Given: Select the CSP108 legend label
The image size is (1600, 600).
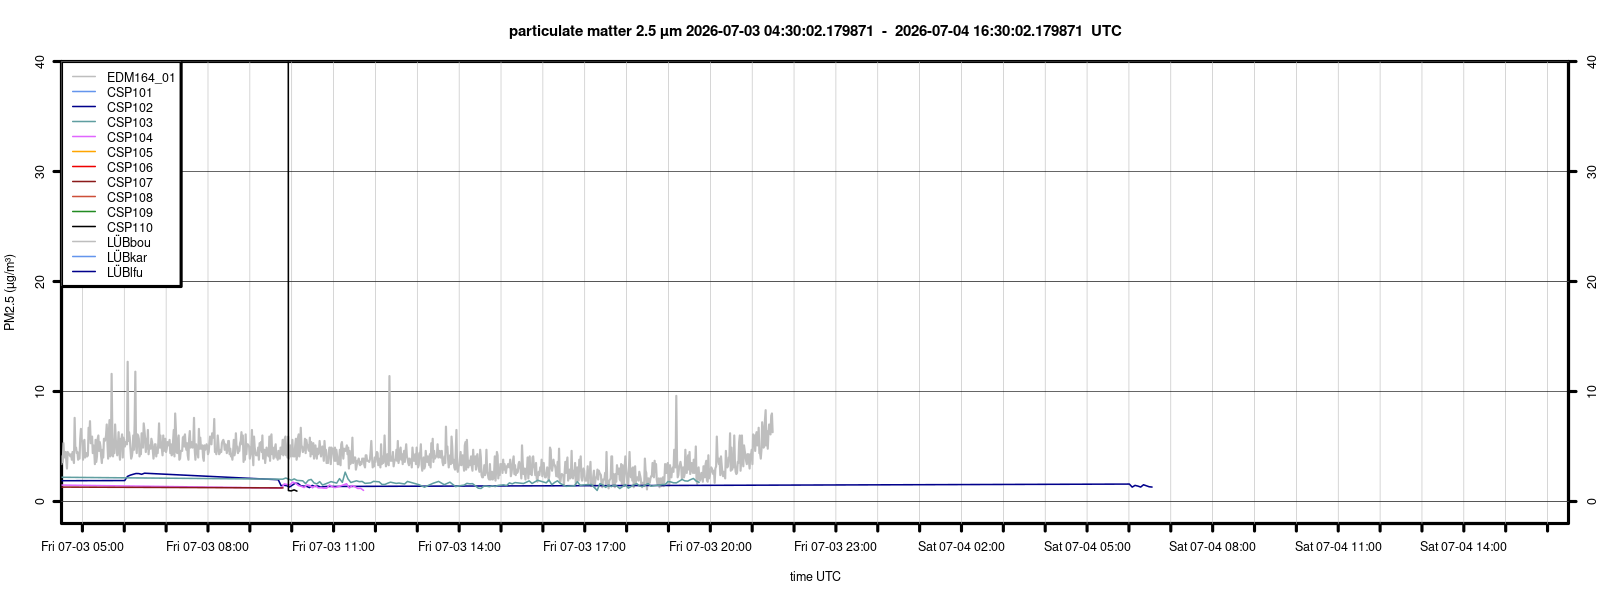Looking at the screenshot, I should click(130, 197).
